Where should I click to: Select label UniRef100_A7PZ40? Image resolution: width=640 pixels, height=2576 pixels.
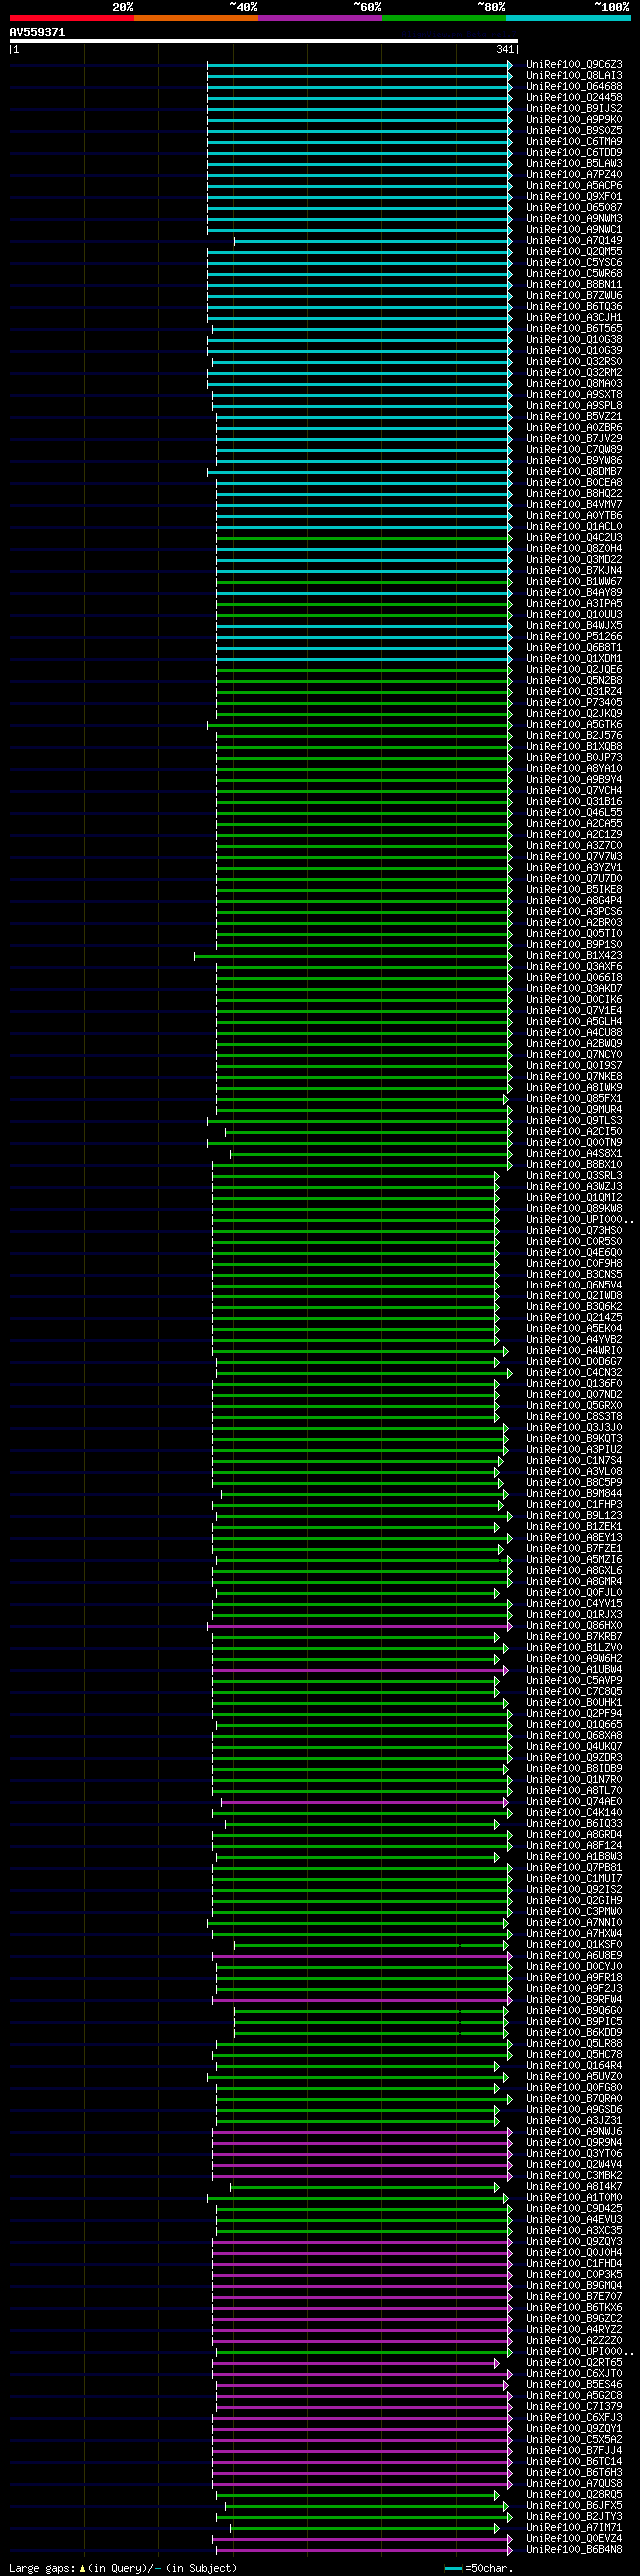[574, 175]
